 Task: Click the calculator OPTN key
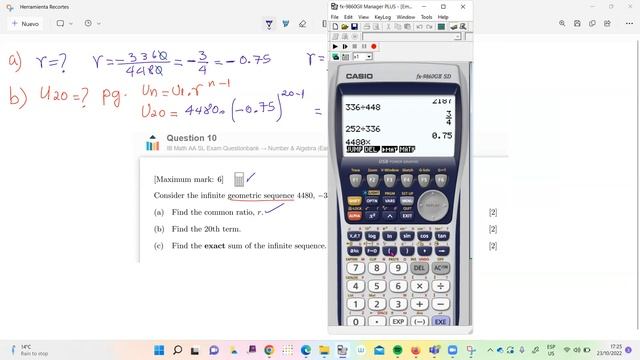pos(372,201)
